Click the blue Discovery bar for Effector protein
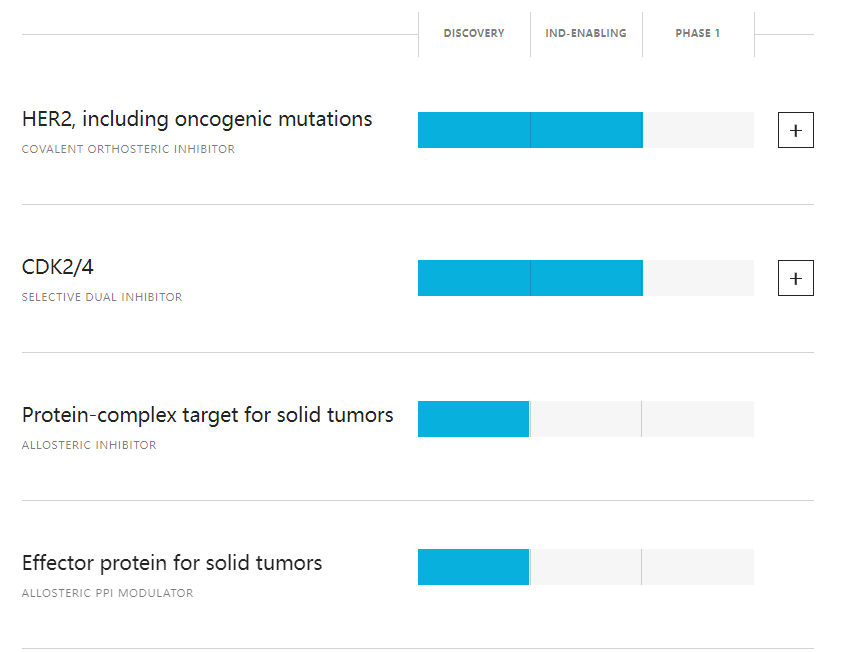Image resolution: width=865 pixels, height=652 pixels. point(473,567)
